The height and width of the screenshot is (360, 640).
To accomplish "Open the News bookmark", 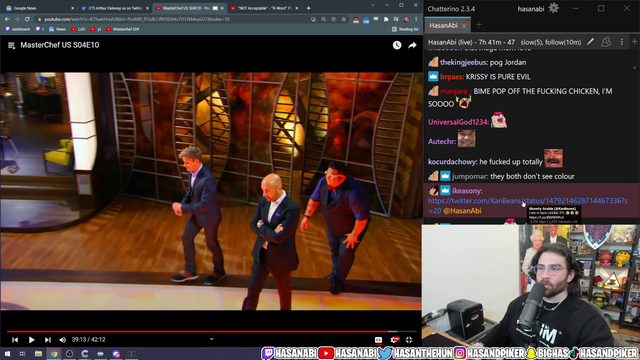I will click(58, 29).
